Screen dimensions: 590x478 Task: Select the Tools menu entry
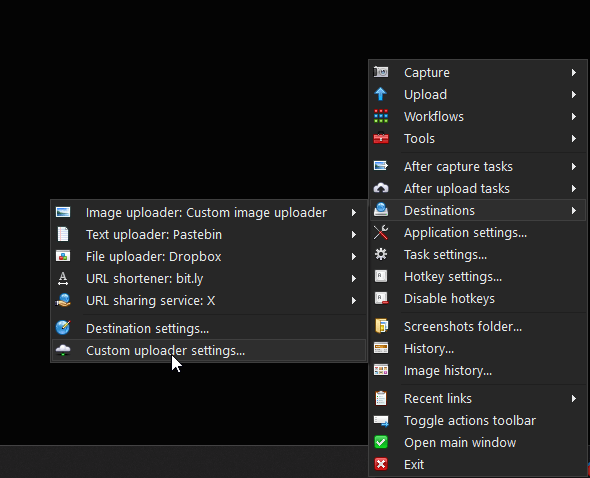[x=478, y=139]
